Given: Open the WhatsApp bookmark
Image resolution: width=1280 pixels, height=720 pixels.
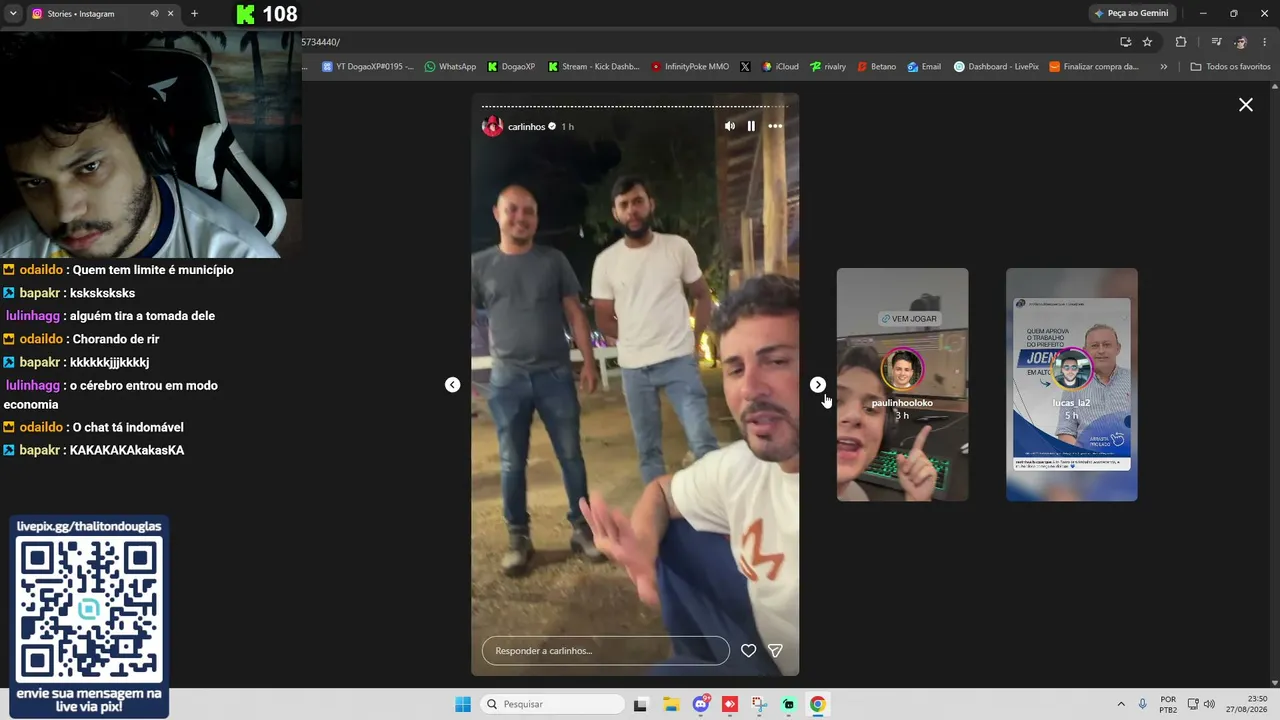Looking at the screenshot, I should (450, 67).
